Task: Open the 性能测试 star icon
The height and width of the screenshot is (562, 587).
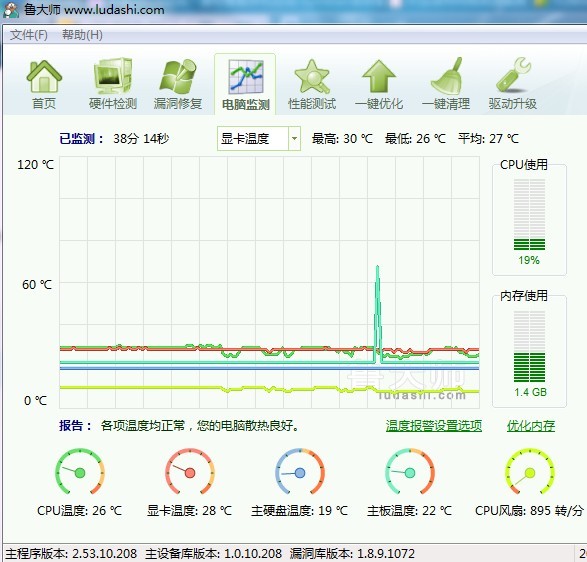Action: tap(312, 76)
